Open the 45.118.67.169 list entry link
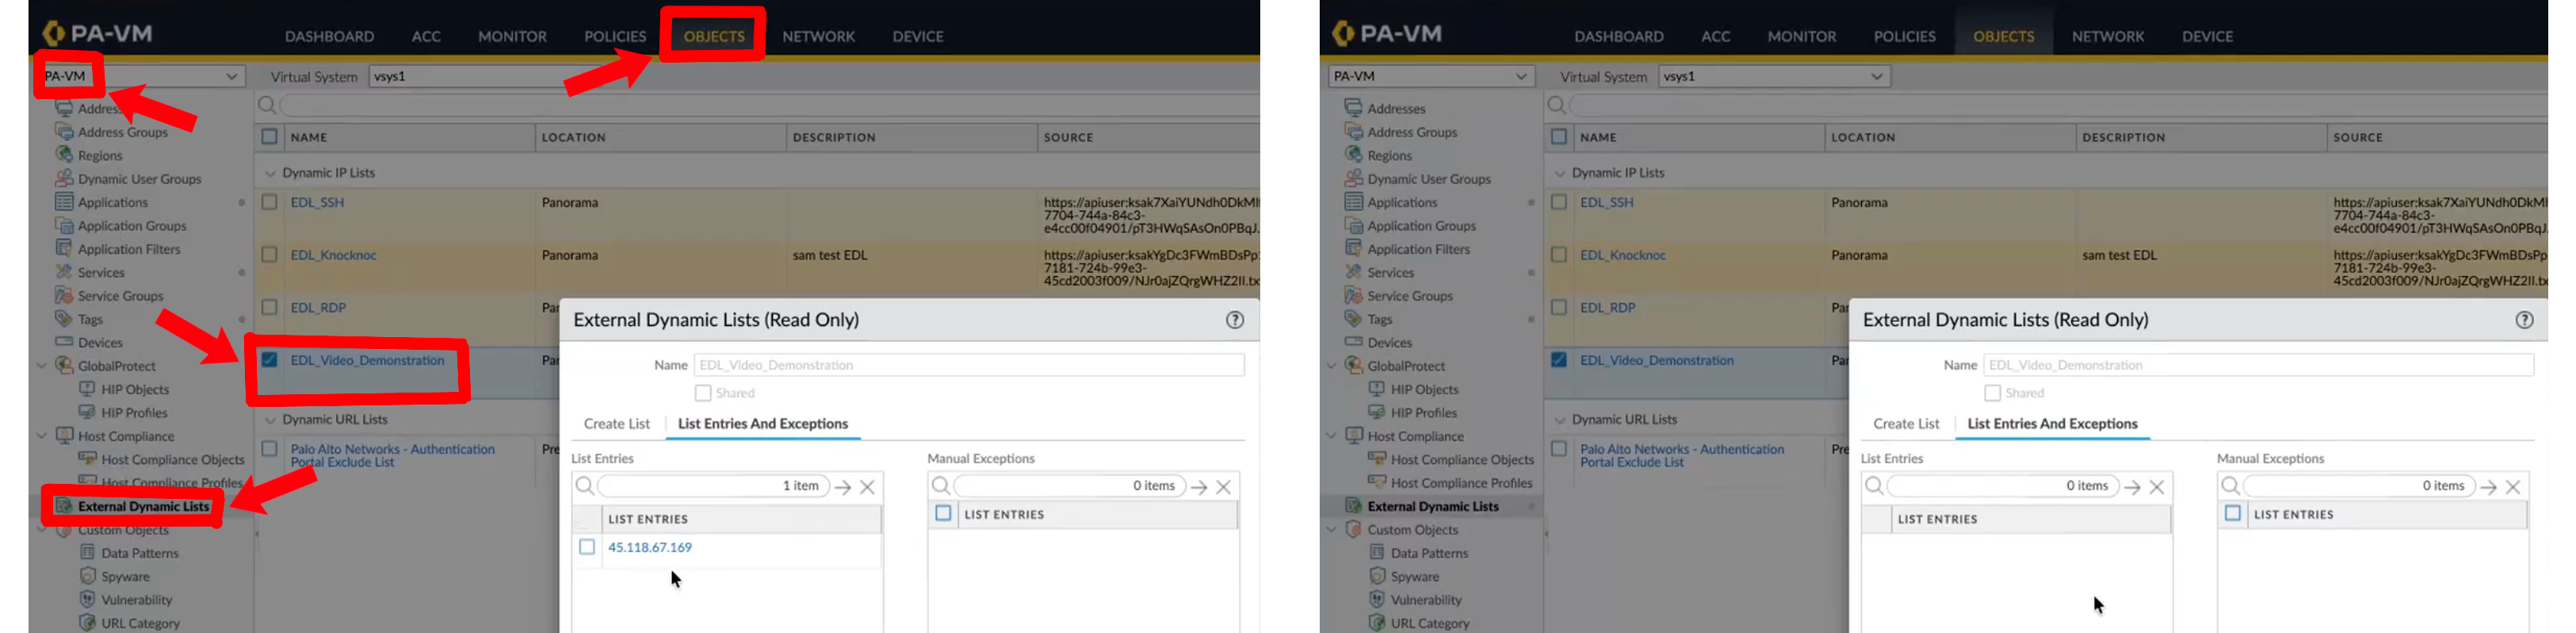The height and width of the screenshot is (633, 2576). pos(650,547)
